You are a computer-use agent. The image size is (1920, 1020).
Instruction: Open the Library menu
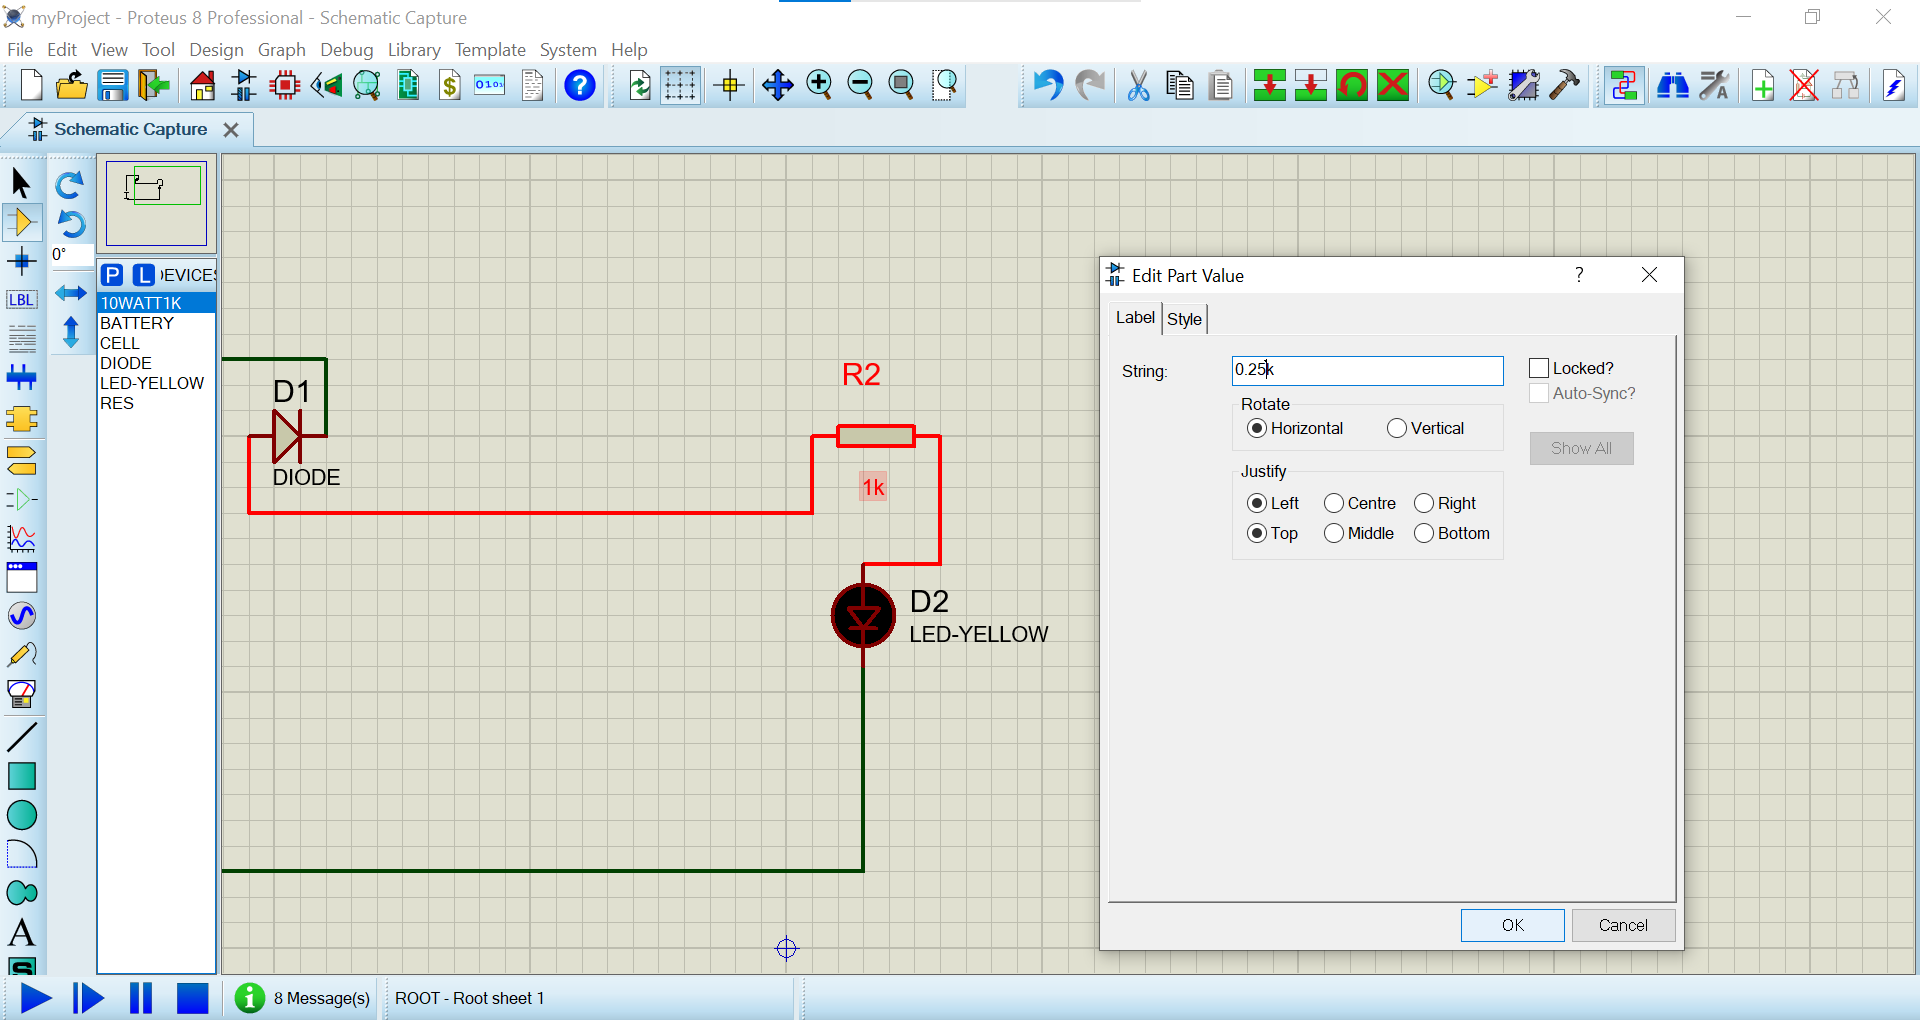pos(414,50)
